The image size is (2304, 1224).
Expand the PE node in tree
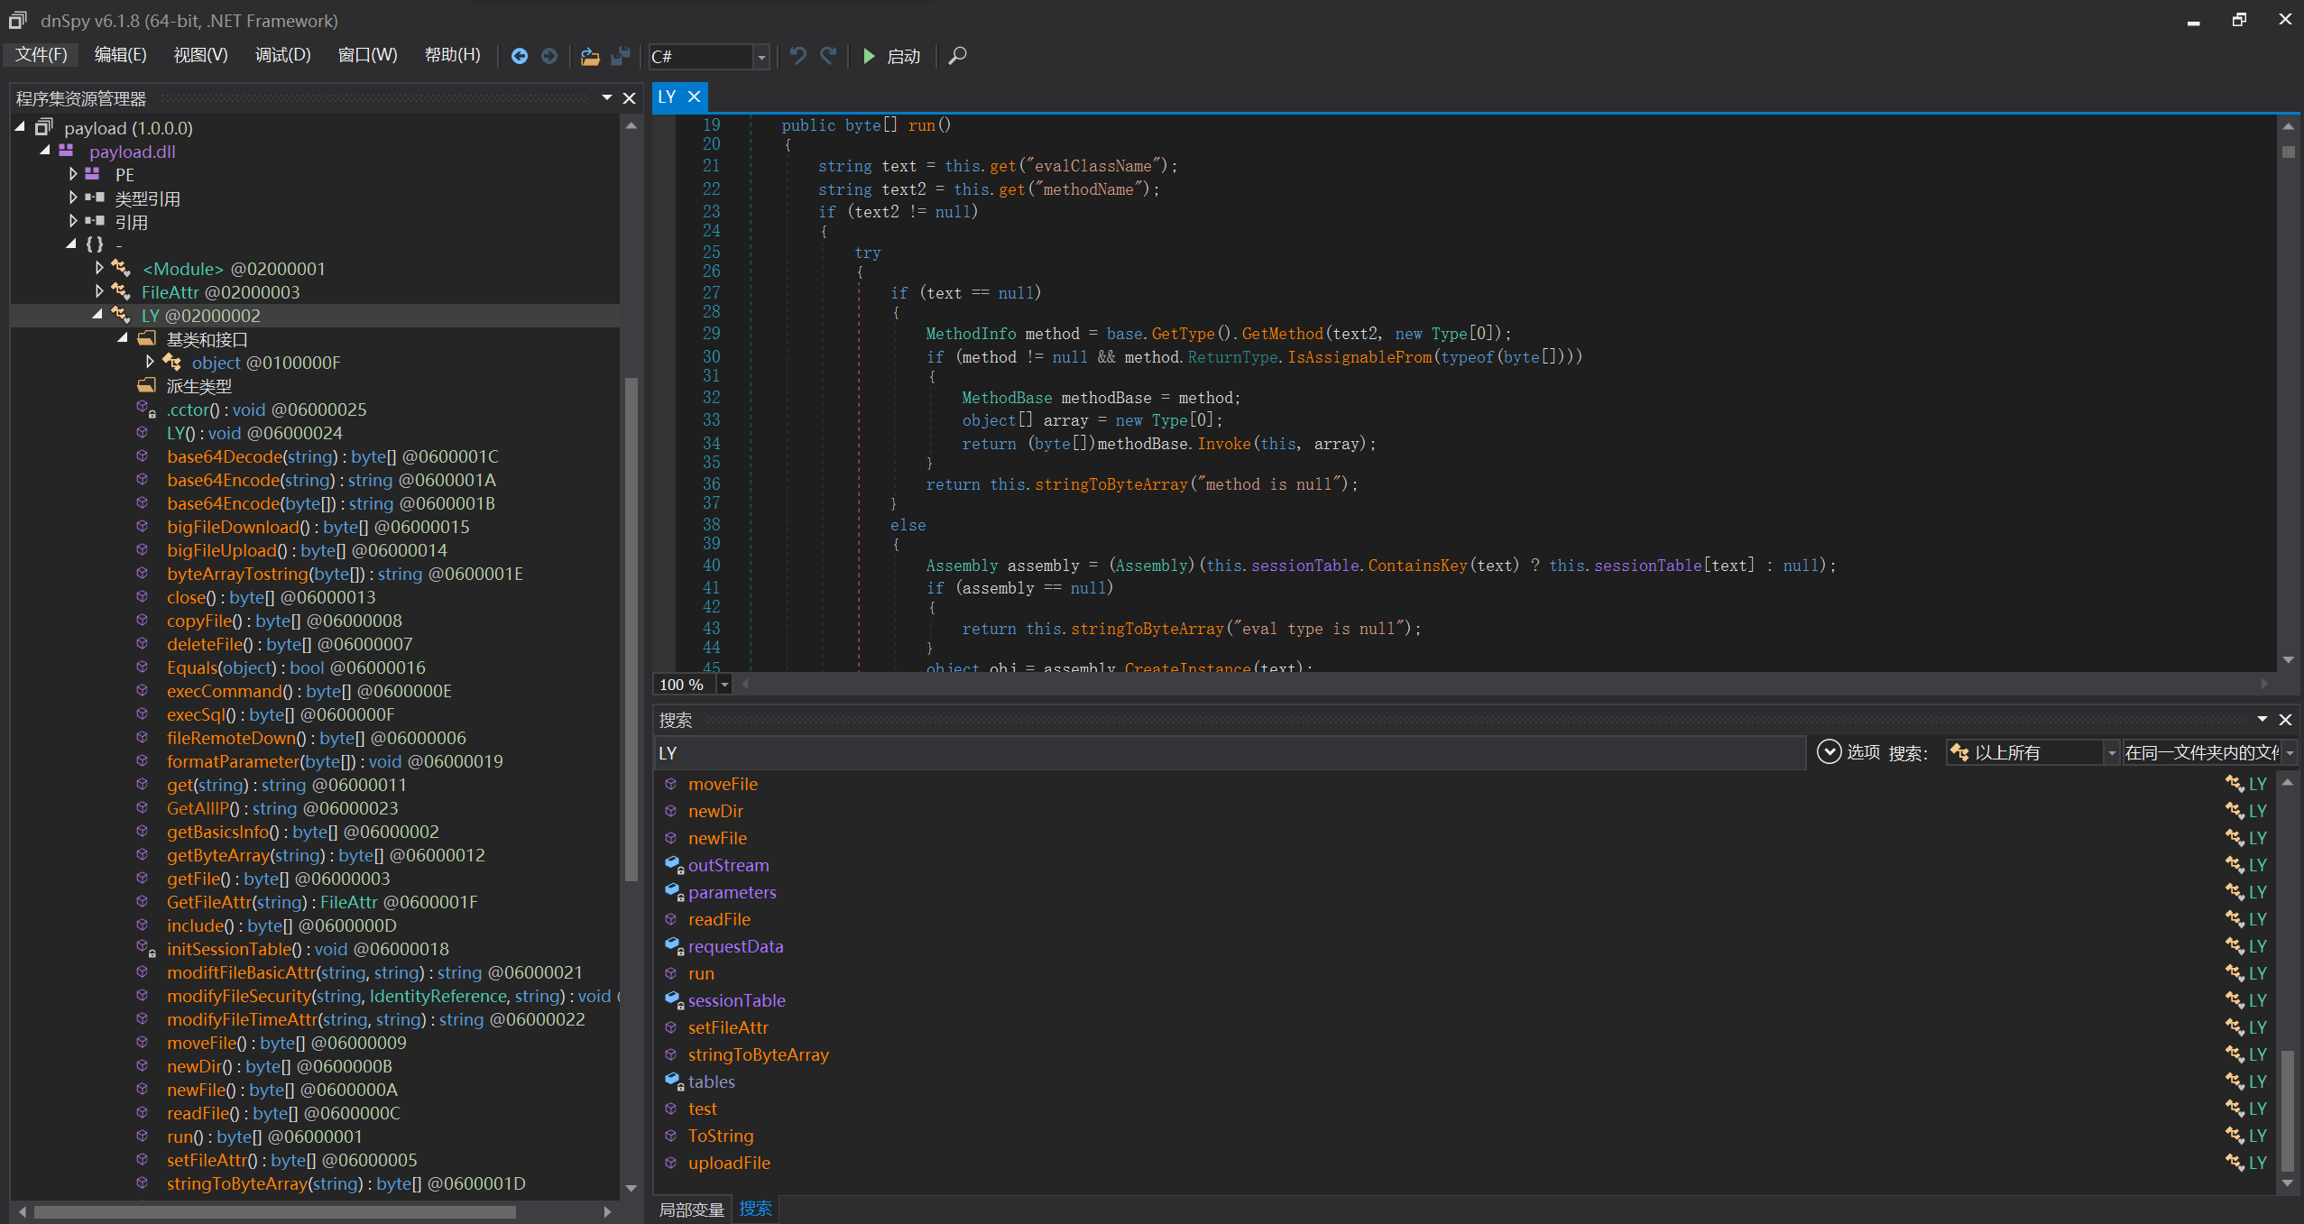tap(73, 174)
